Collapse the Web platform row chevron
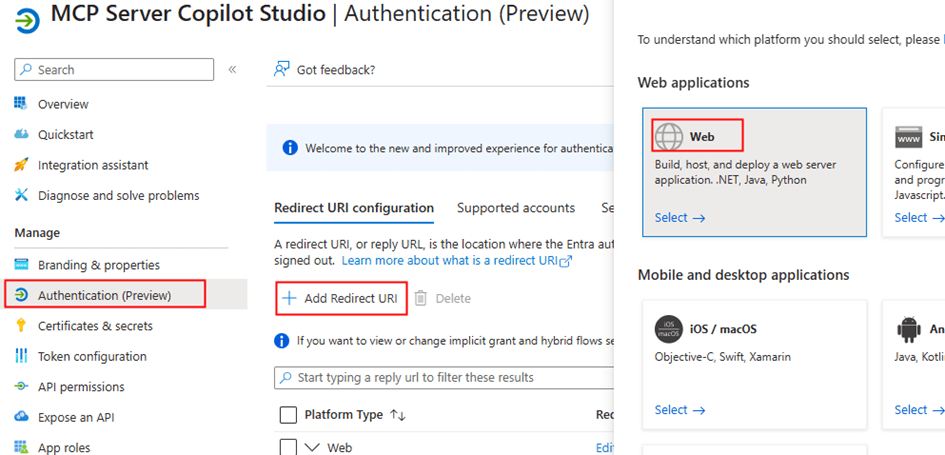 [x=312, y=447]
